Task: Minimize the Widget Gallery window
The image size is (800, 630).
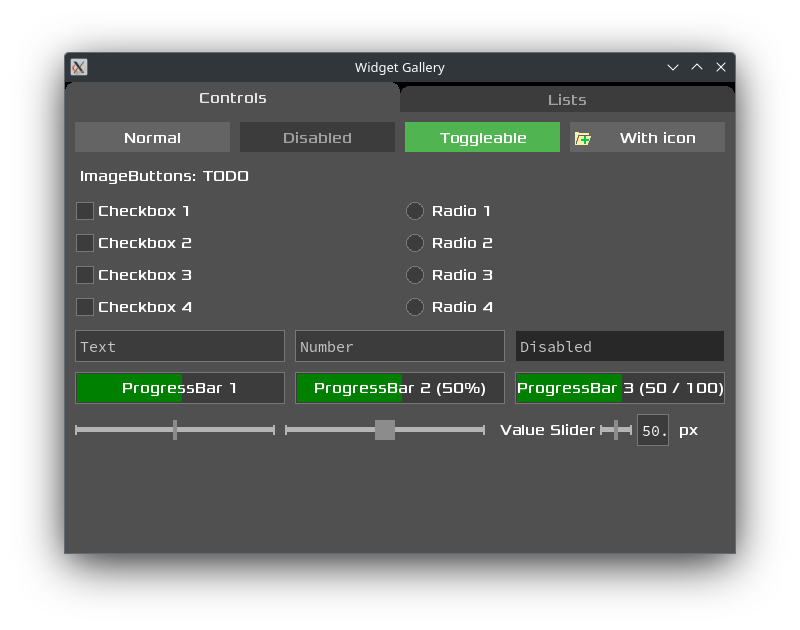Action: coord(673,67)
